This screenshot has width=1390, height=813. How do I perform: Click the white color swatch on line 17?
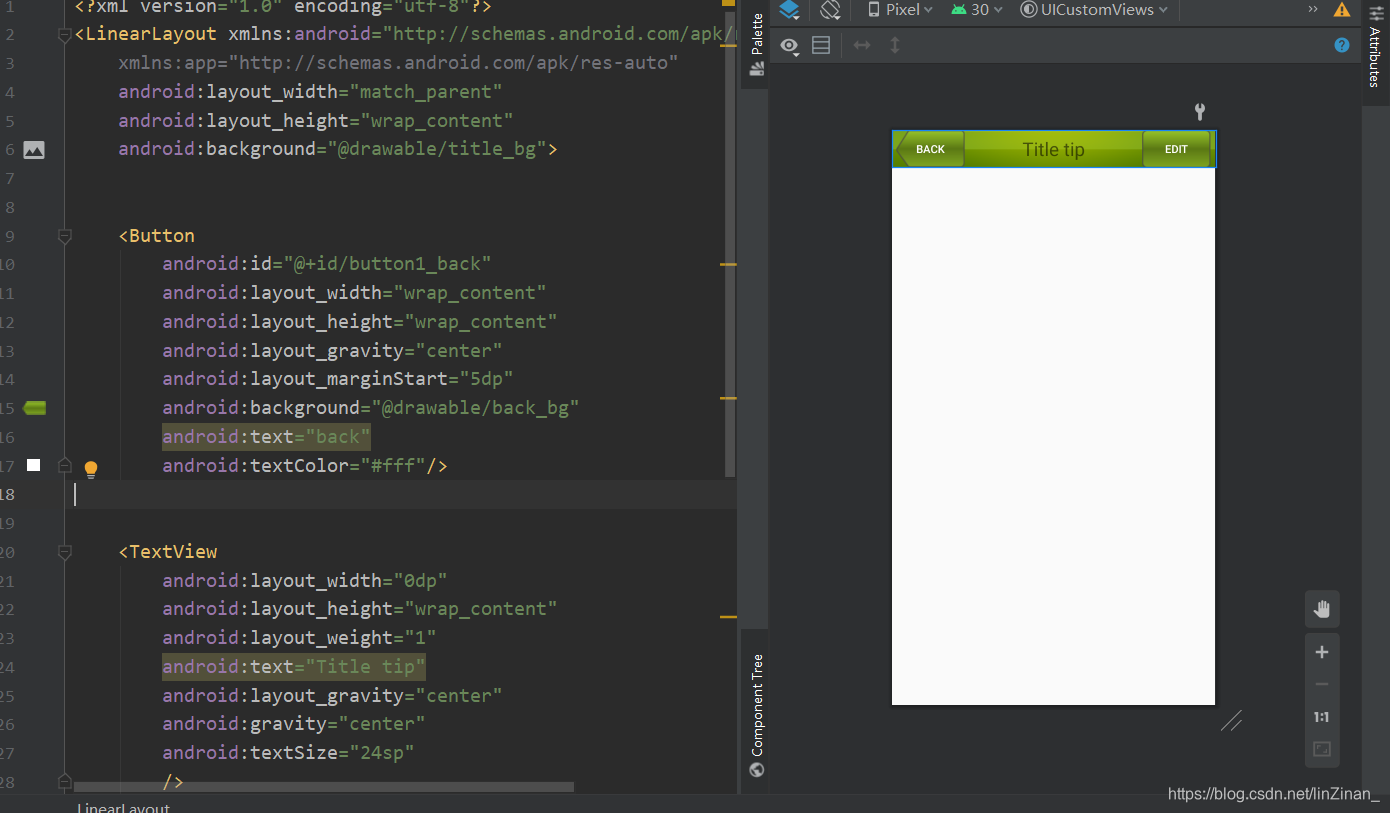pyautogui.click(x=33, y=465)
